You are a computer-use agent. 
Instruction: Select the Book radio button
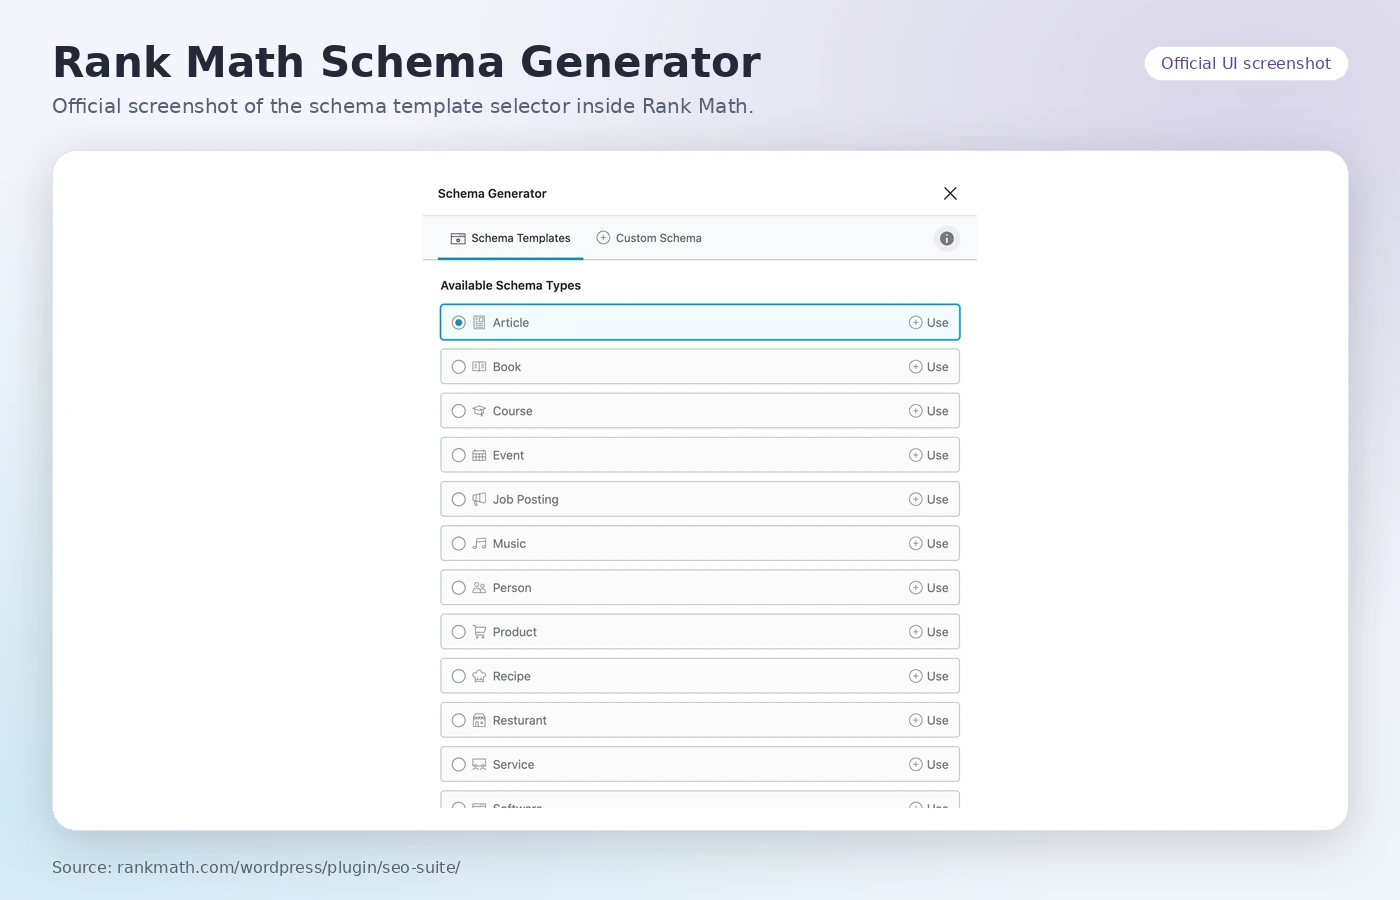coord(458,367)
